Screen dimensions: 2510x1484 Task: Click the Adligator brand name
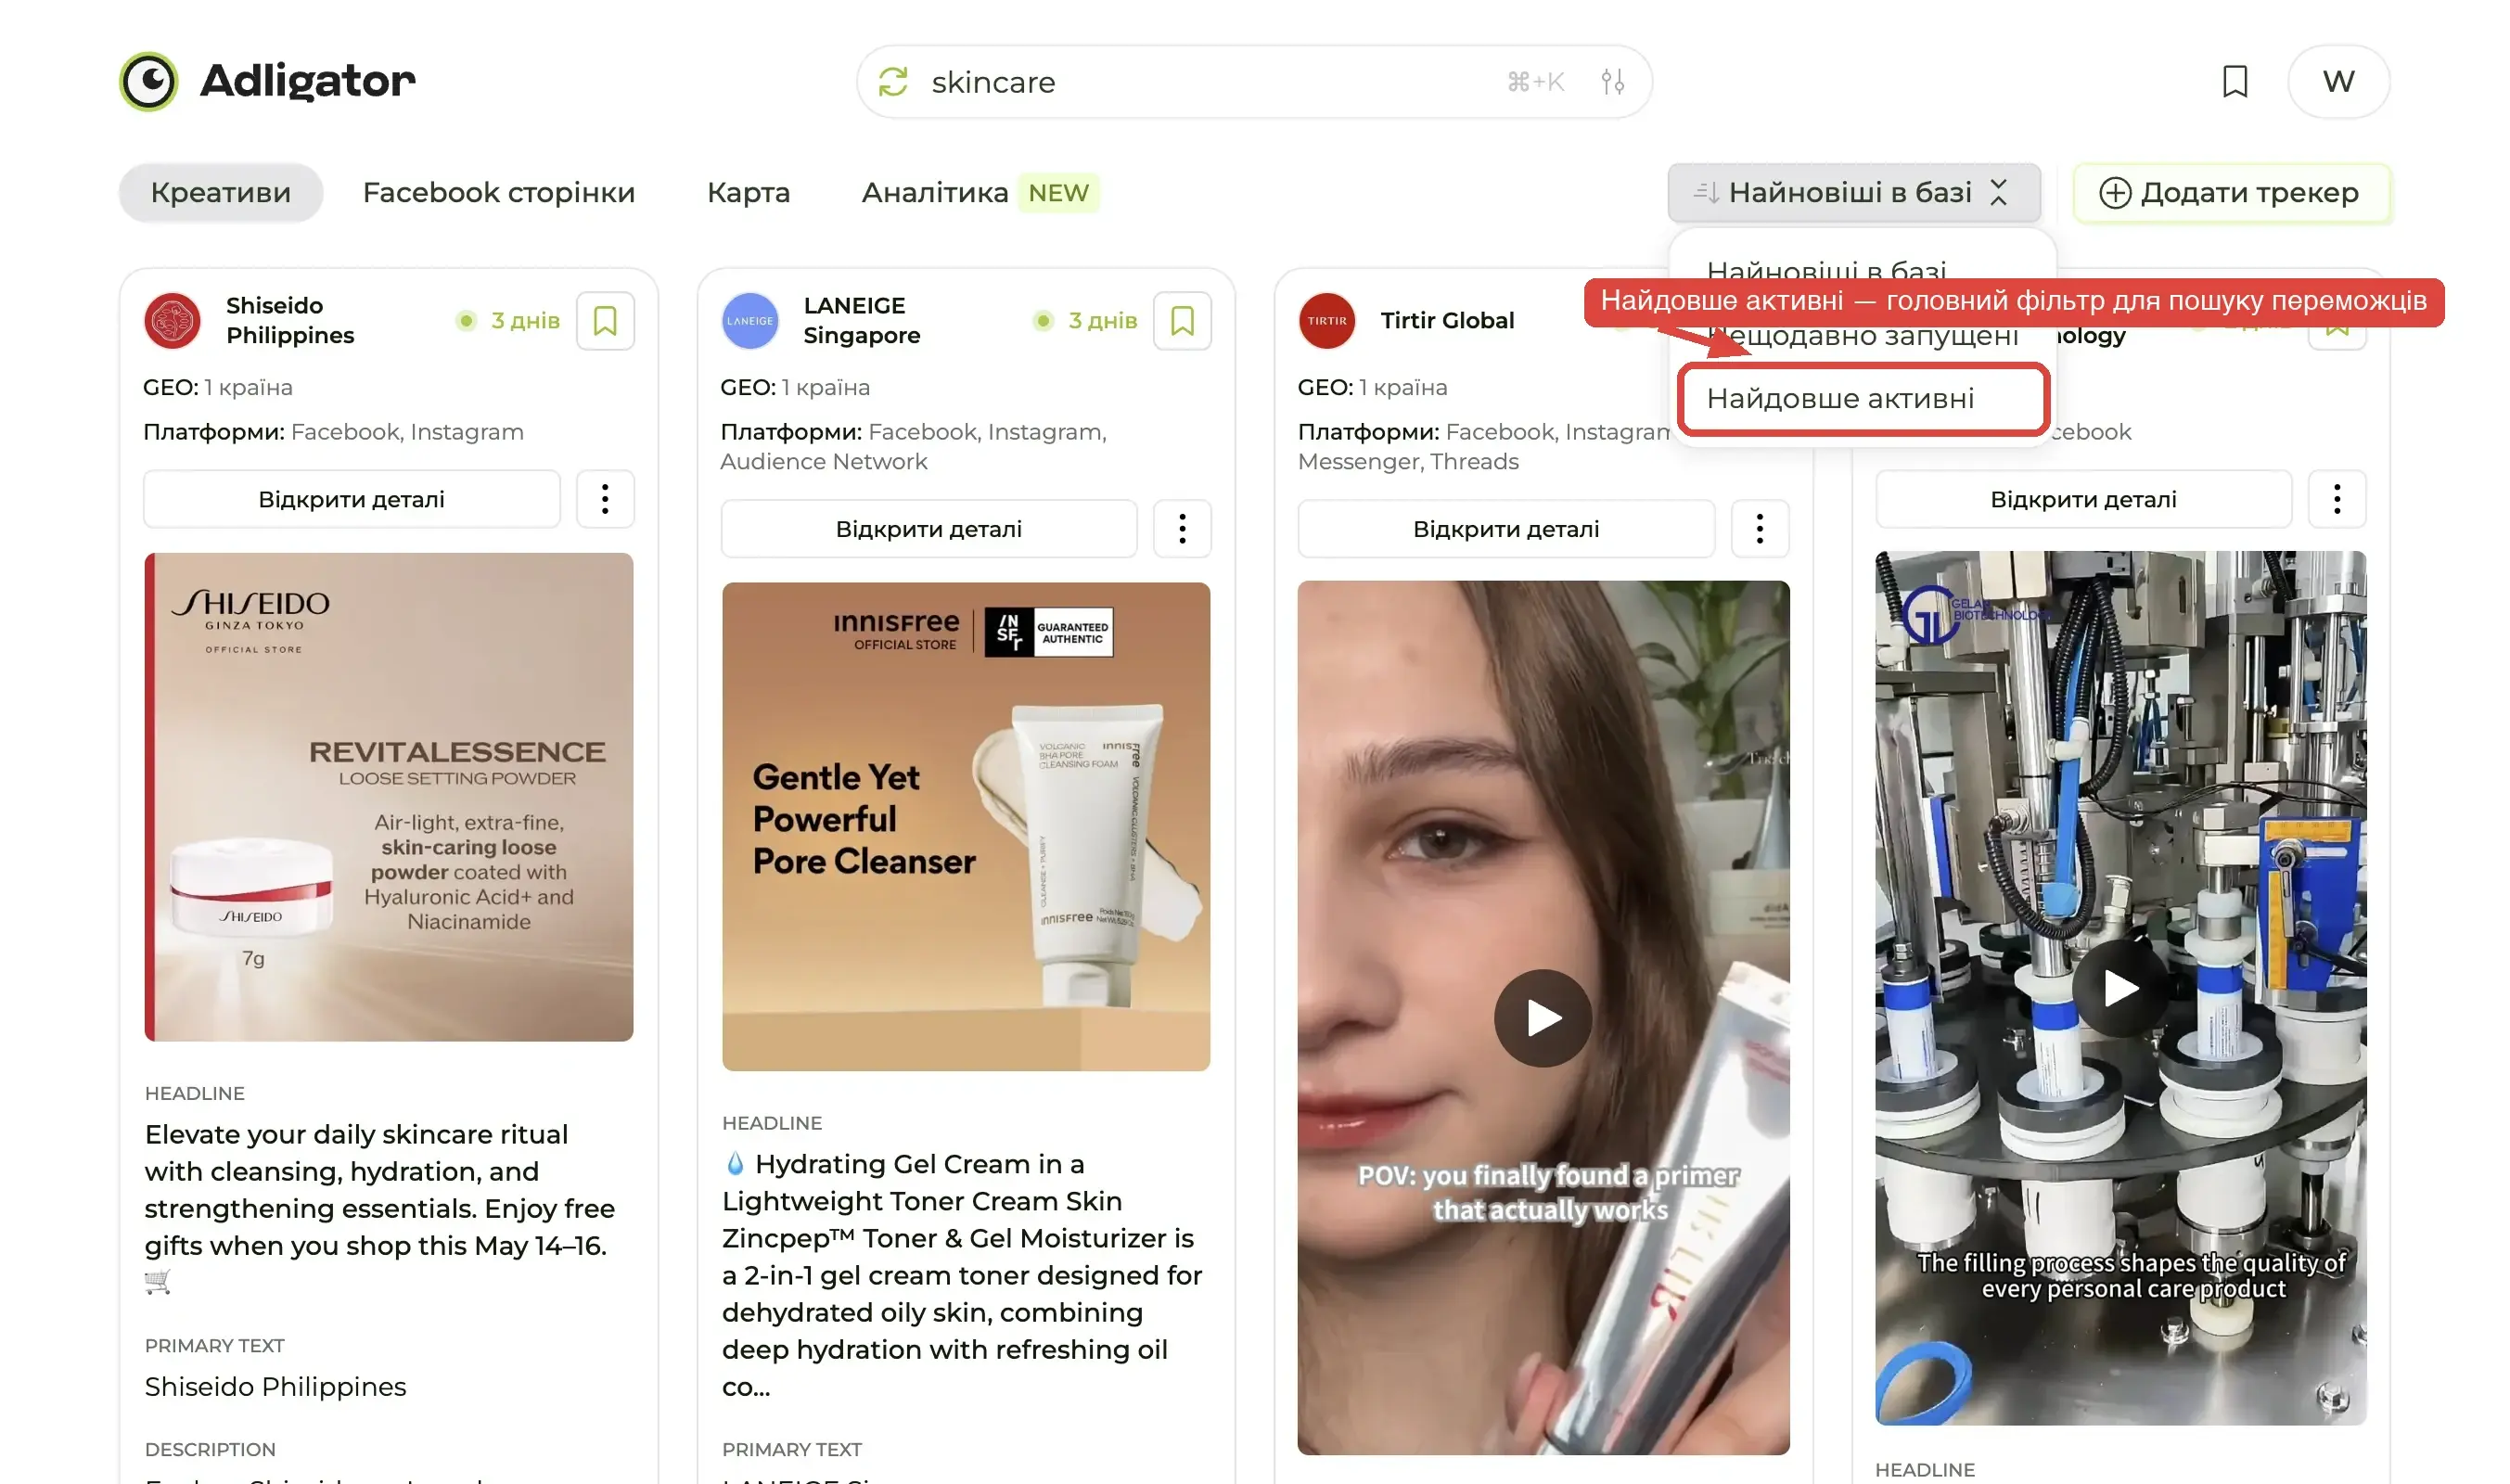[x=307, y=81]
